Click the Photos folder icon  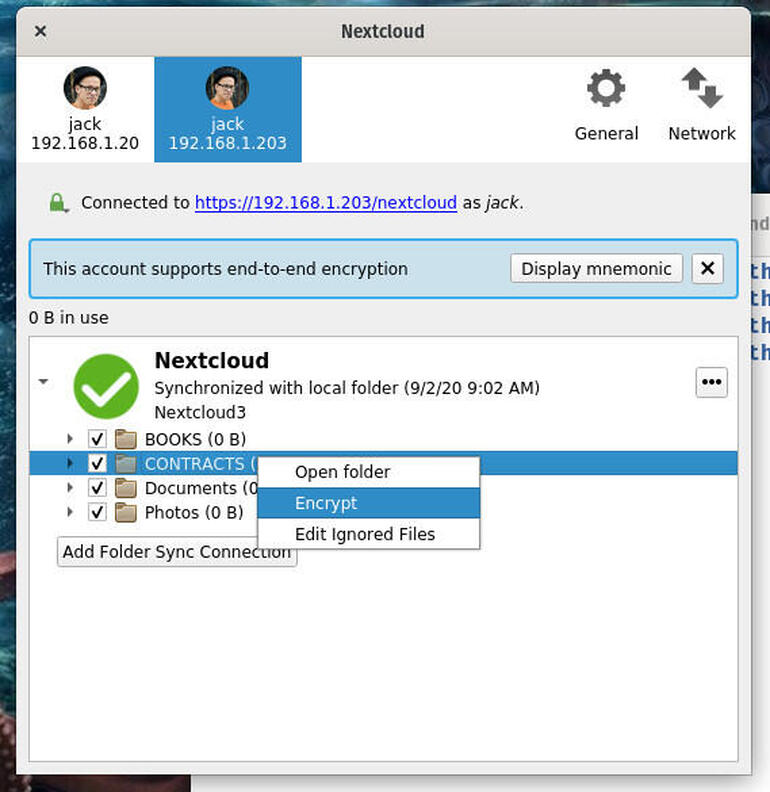(126, 512)
